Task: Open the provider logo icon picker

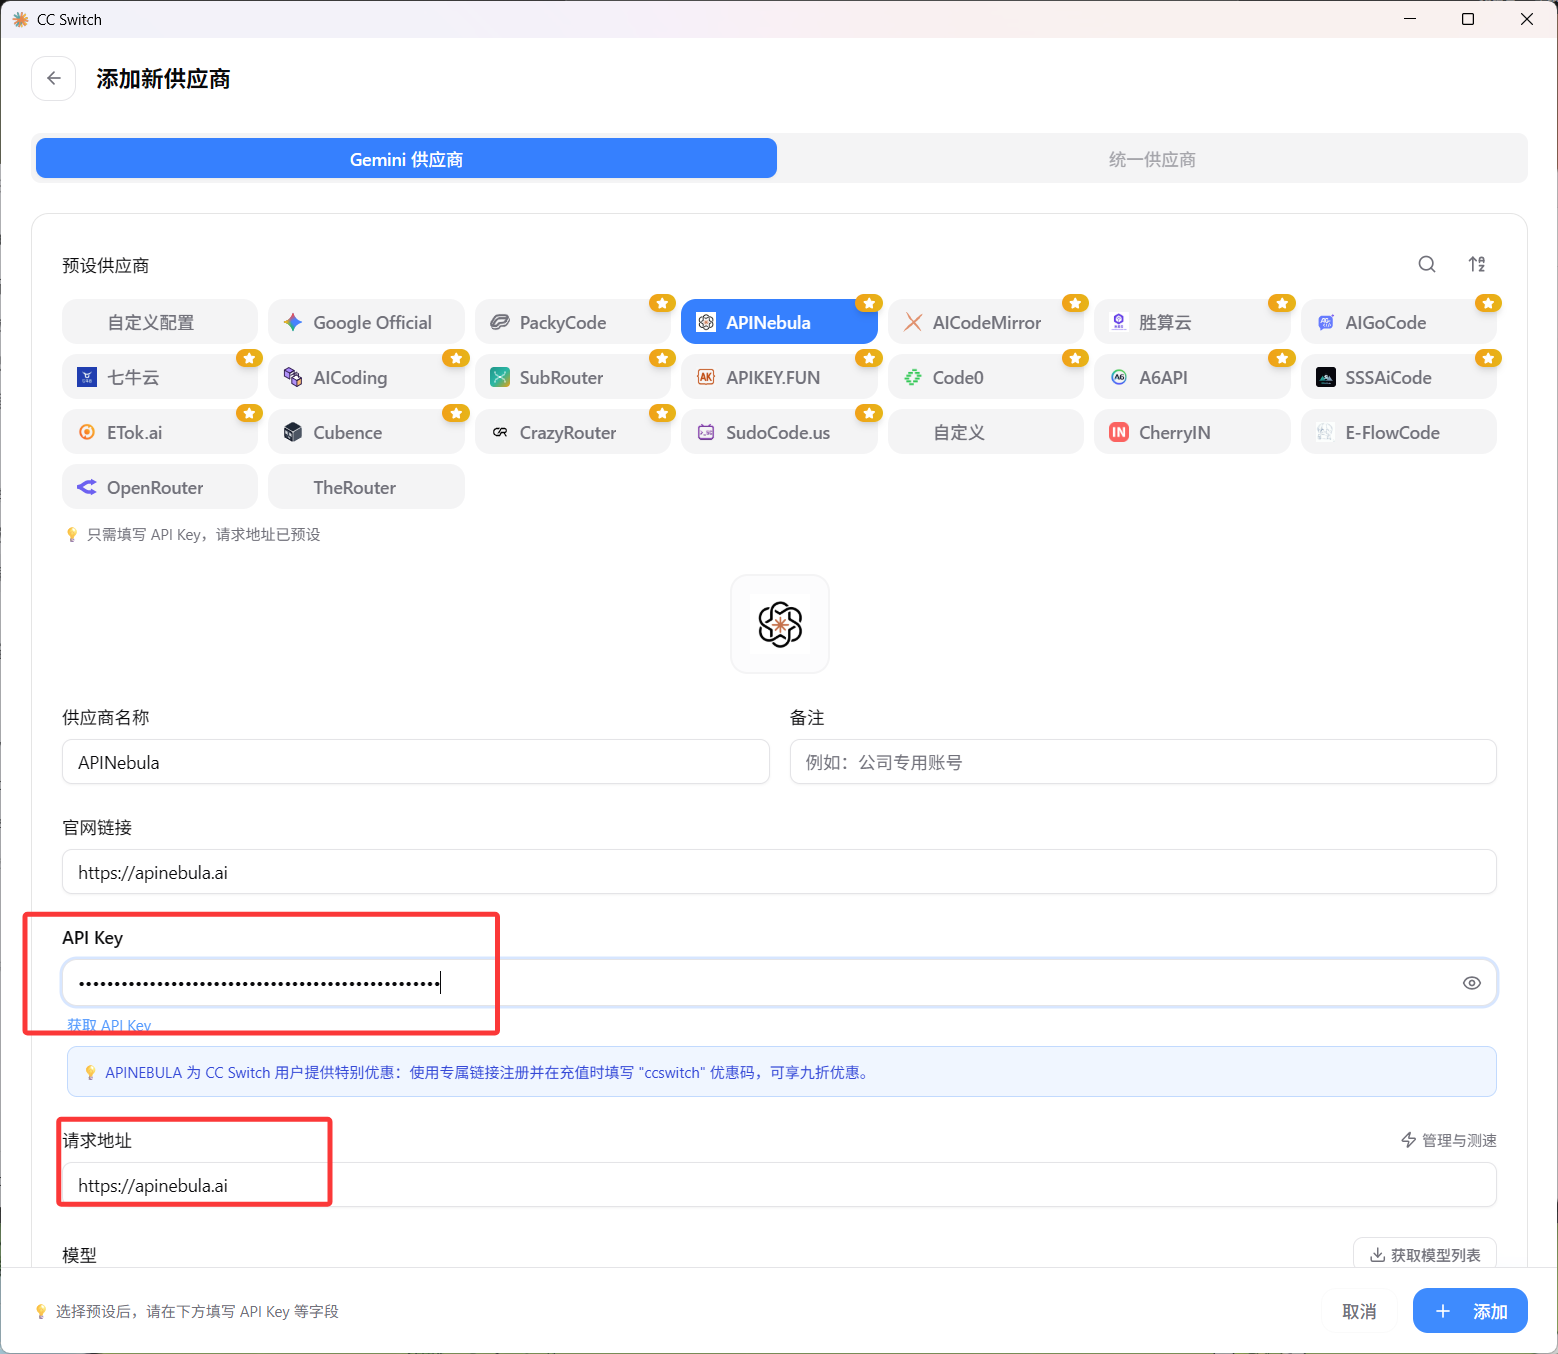Action: click(x=780, y=624)
